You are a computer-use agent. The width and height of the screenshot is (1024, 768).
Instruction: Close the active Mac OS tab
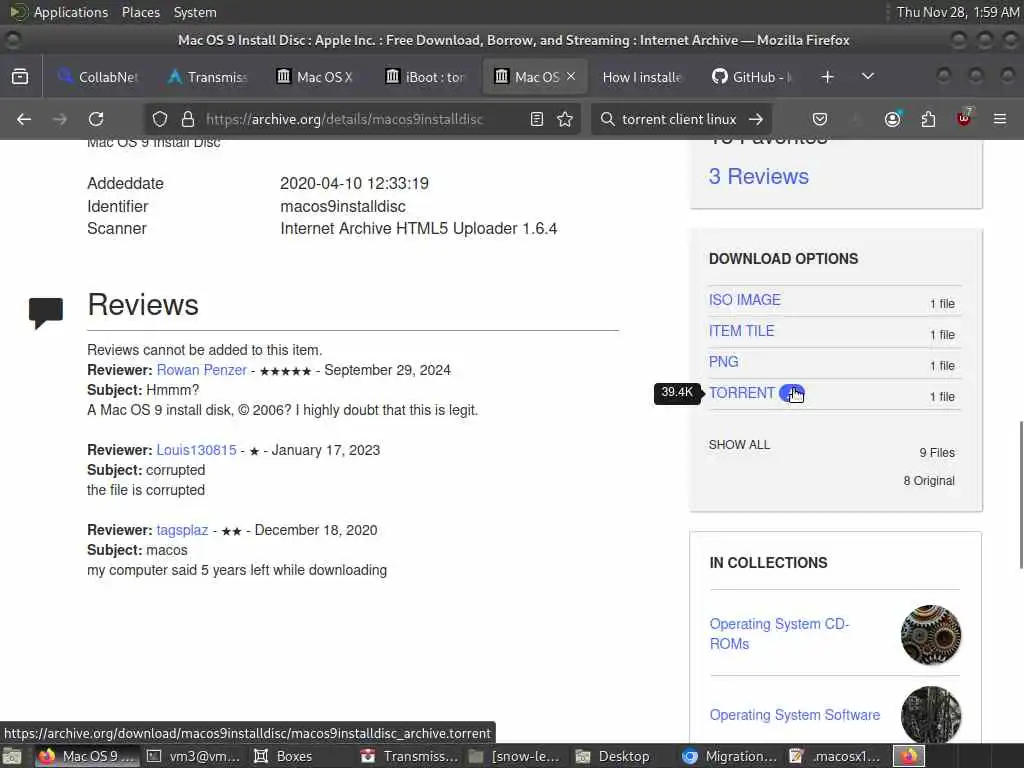(x=571, y=76)
